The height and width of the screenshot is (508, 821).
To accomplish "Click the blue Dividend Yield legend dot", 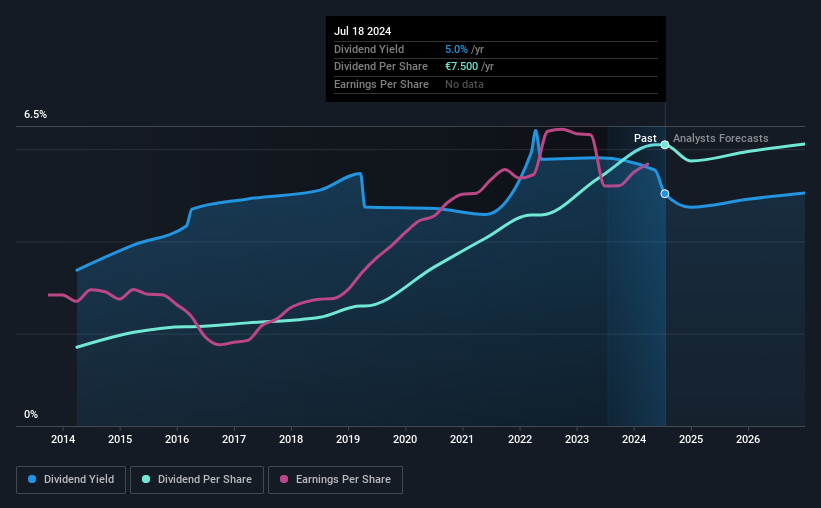I will [32, 479].
